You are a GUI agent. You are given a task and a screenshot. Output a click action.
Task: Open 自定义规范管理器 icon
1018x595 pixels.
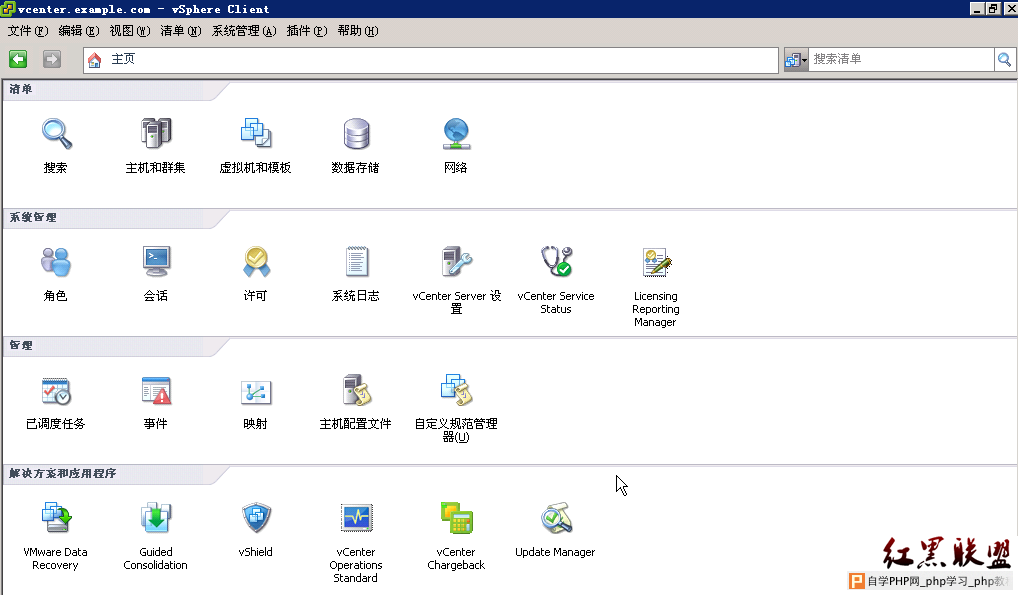tap(456, 390)
